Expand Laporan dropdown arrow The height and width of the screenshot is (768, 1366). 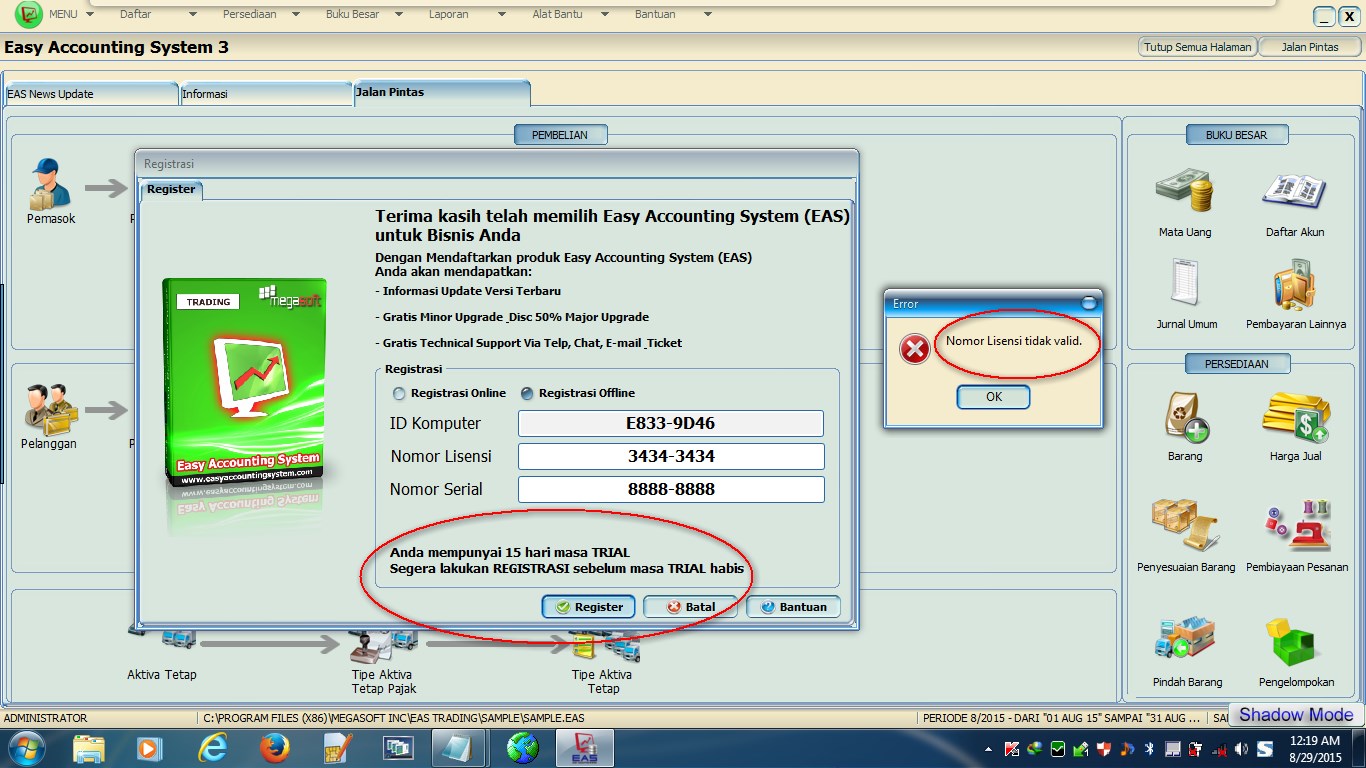tap(502, 15)
